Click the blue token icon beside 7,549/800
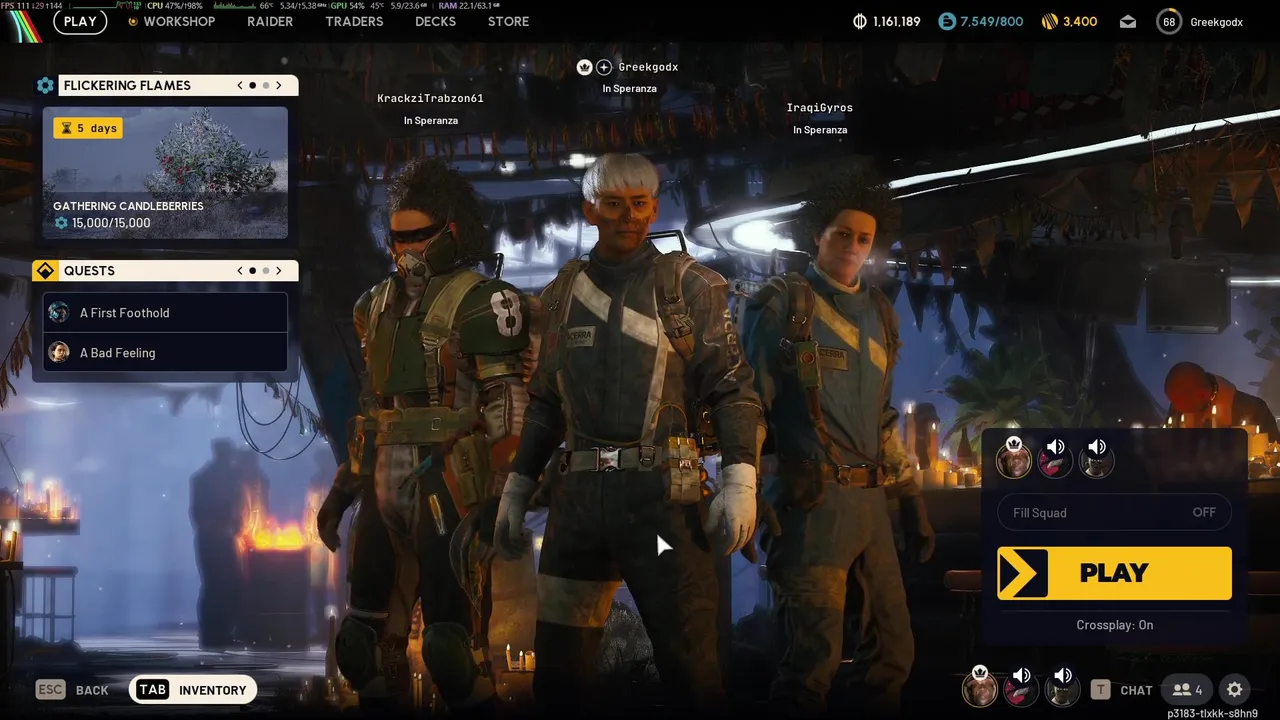Image resolution: width=1280 pixels, height=720 pixels. click(x=946, y=21)
